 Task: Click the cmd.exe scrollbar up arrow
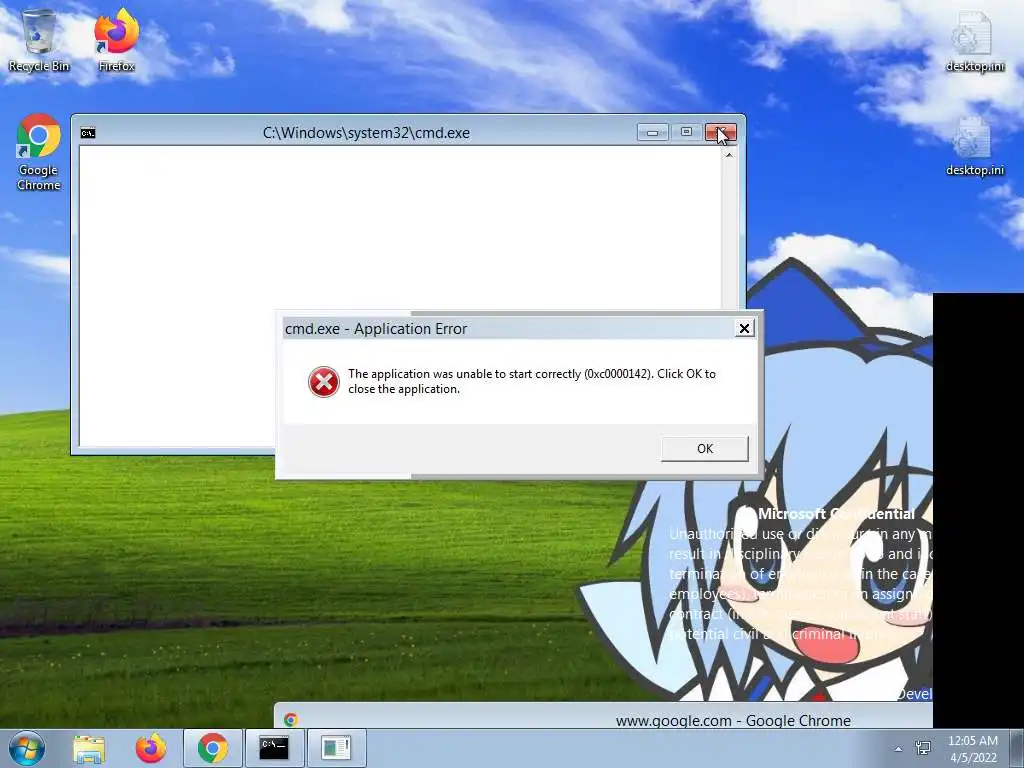point(729,155)
